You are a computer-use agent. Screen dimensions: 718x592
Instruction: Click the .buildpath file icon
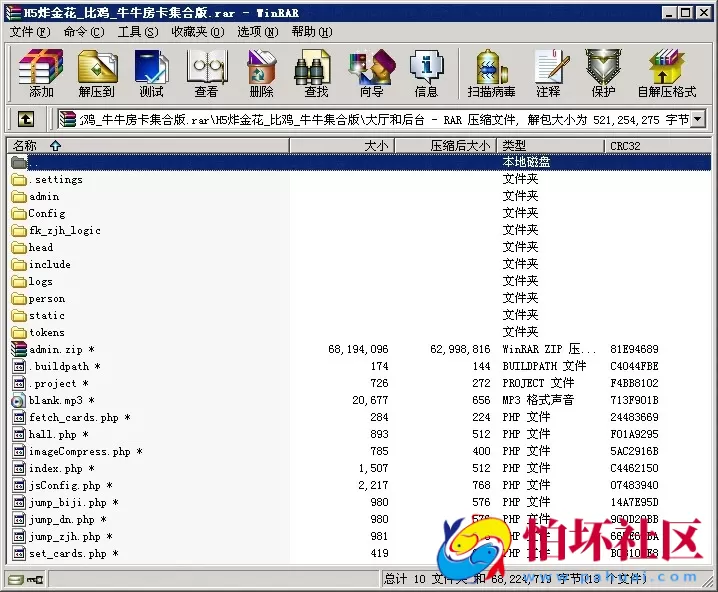click(x=19, y=366)
